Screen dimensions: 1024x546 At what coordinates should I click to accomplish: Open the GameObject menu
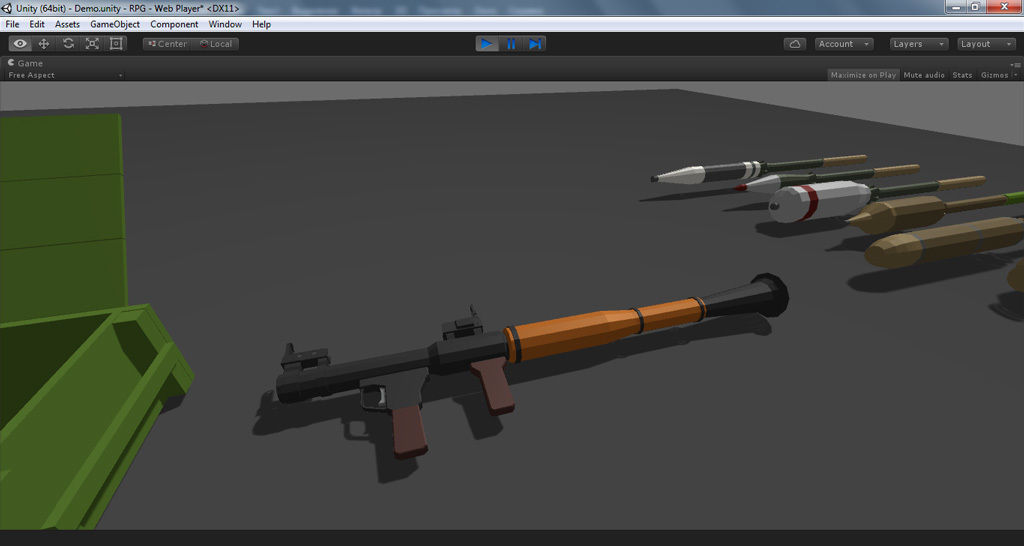[115, 24]
